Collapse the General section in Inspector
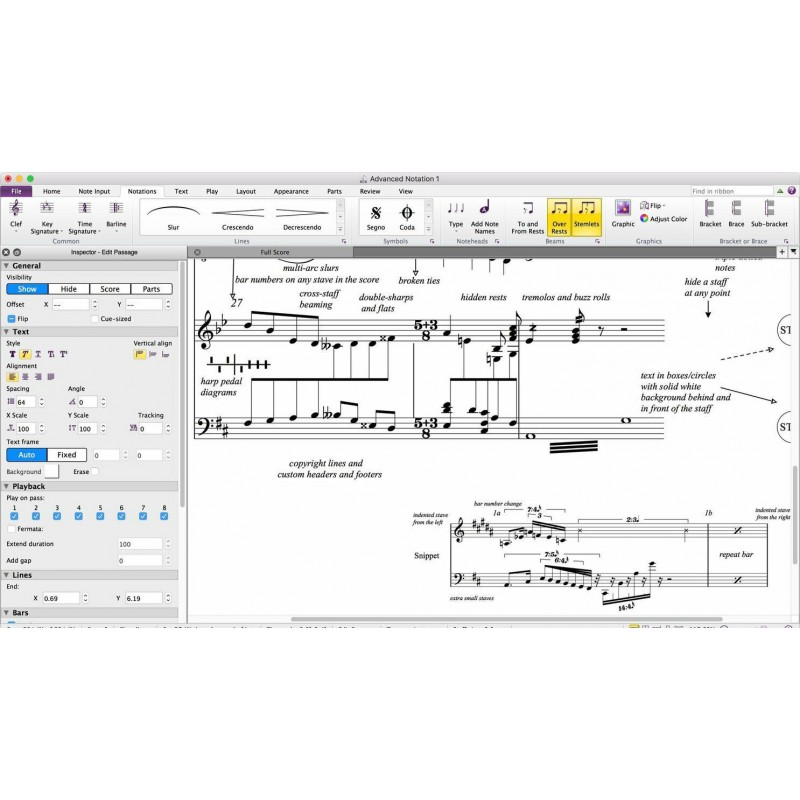This screenshot has width=800, height=800. click(x=8, y=264)
